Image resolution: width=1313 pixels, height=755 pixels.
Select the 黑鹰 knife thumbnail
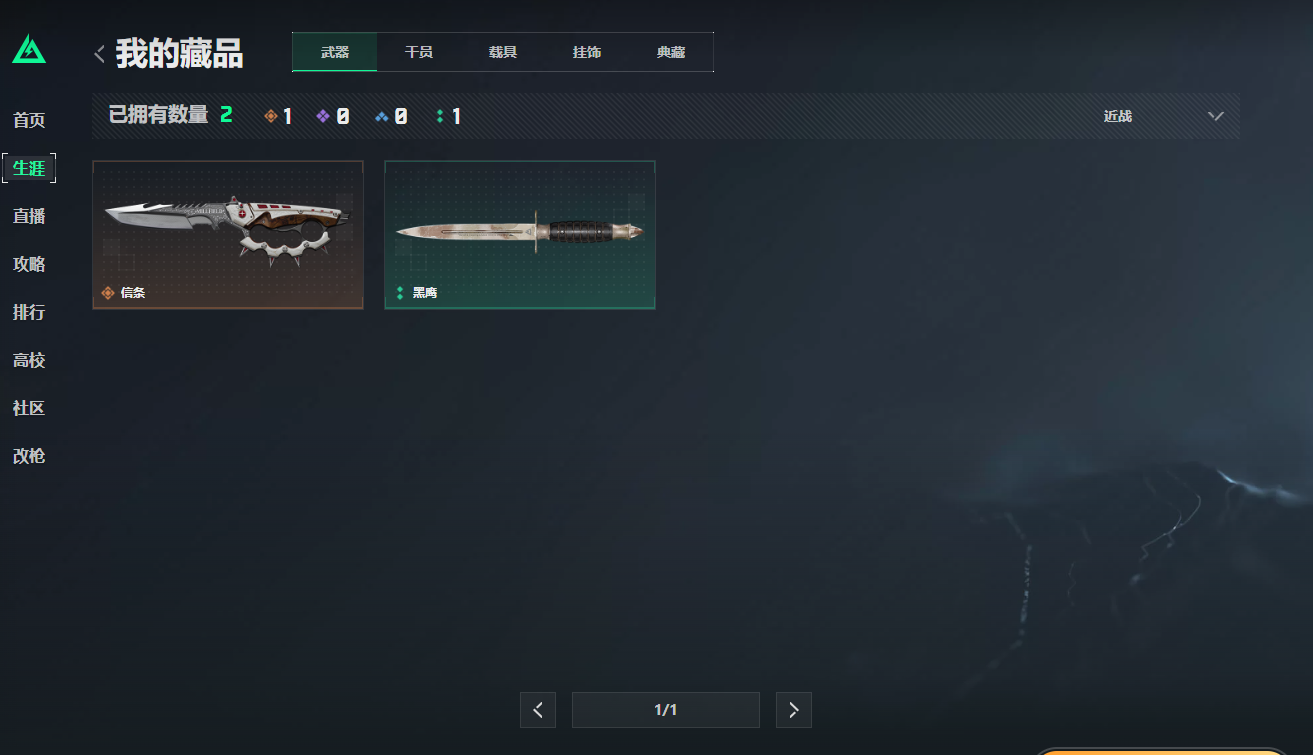click(520, 235)
